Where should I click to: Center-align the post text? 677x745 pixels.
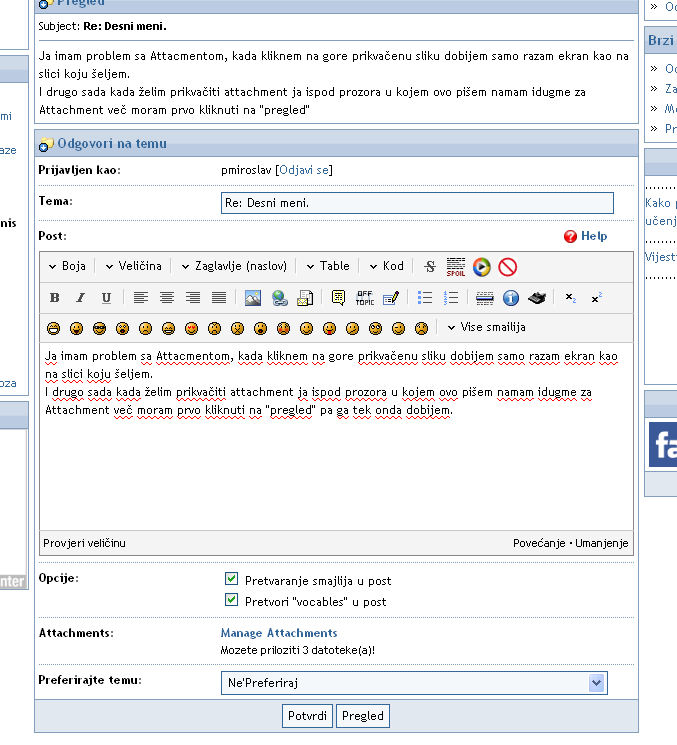(167, 297)
